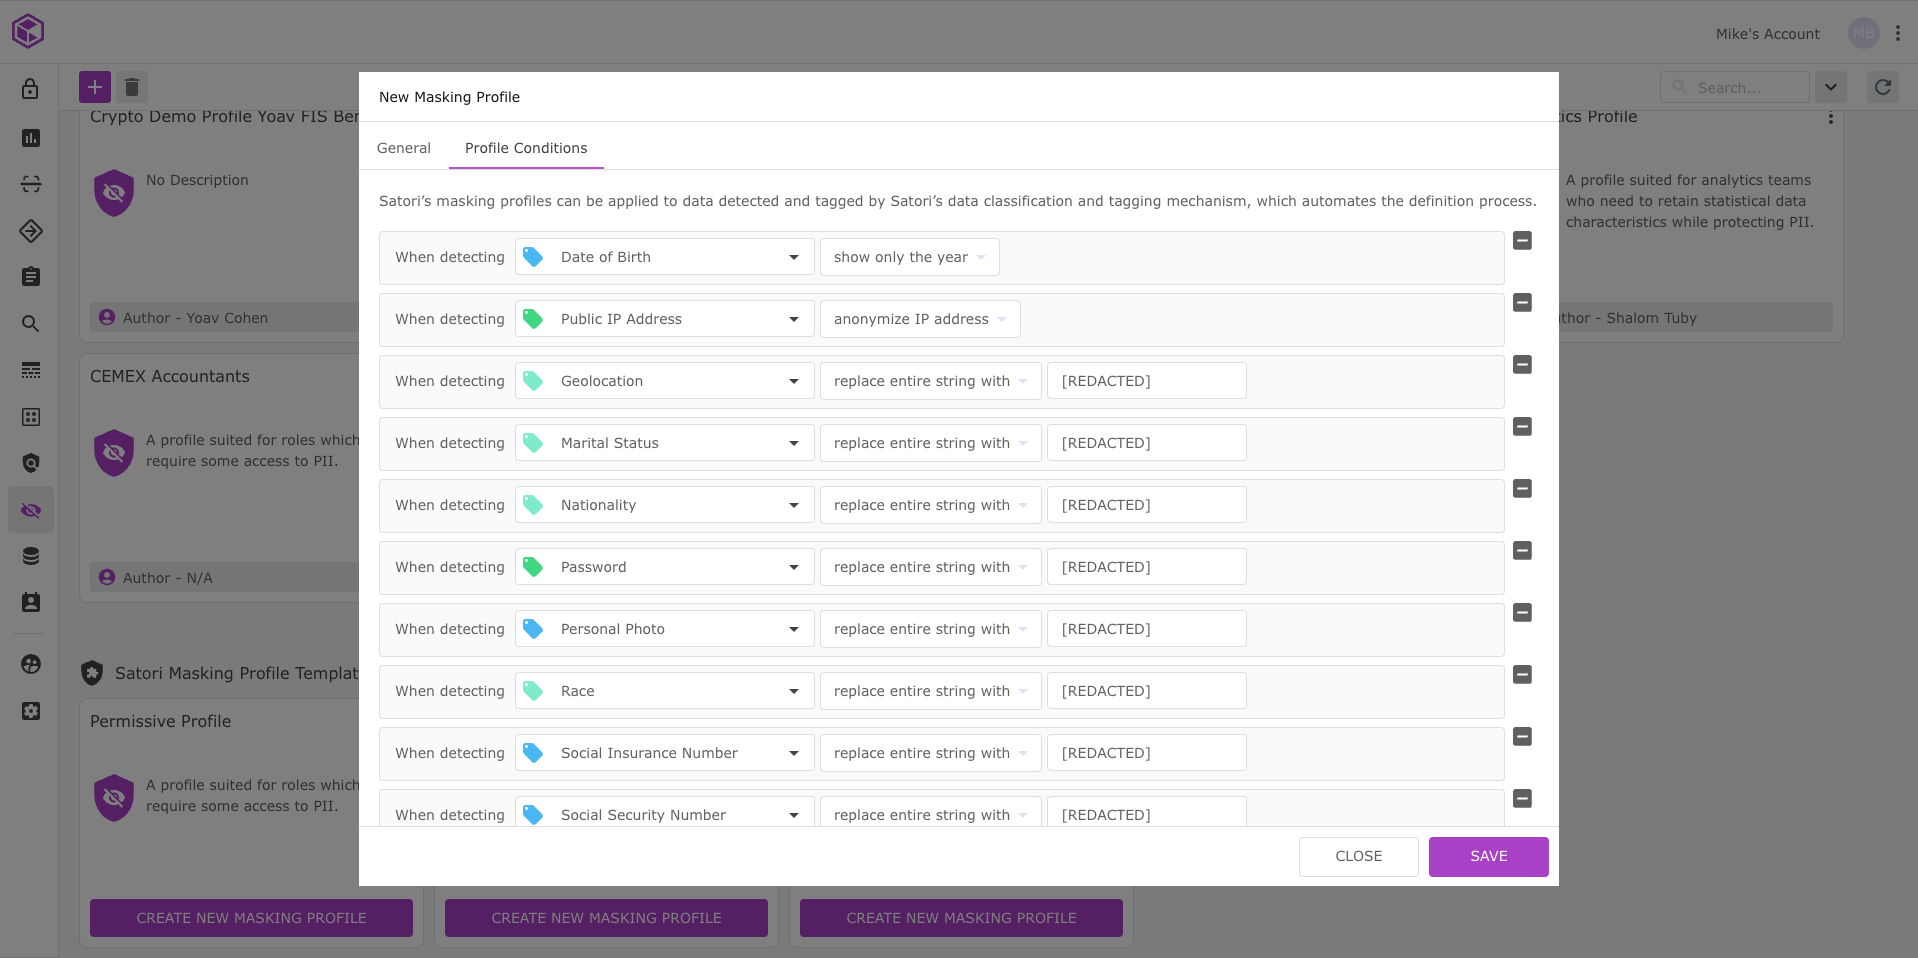1918x958 pixels.
Task: Click the CLOSE button
Action: tap(1358, 856)
